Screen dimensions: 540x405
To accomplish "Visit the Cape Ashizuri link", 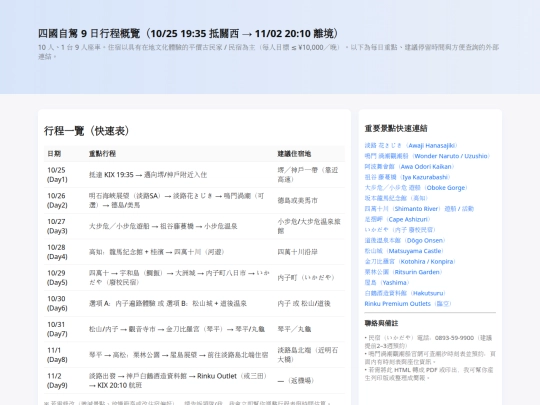I will pos(398,219).
